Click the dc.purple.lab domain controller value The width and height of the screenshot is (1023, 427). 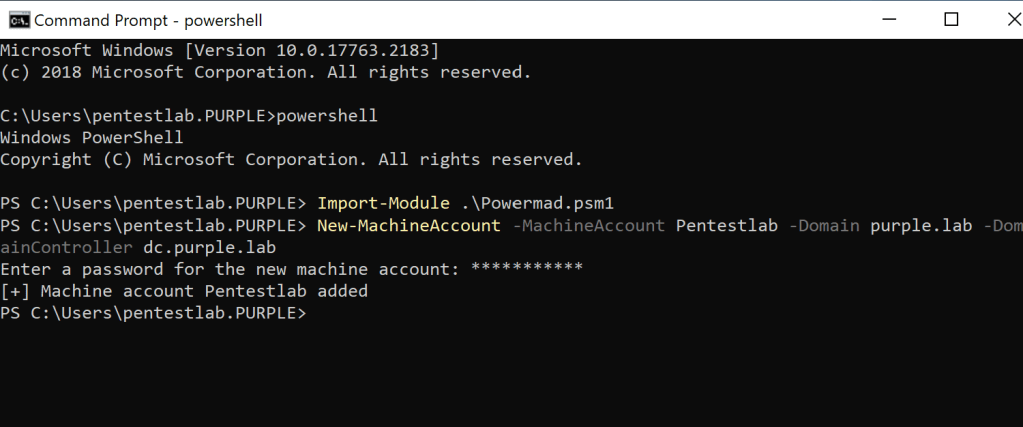pyautogui.click(x=209, y=247)
